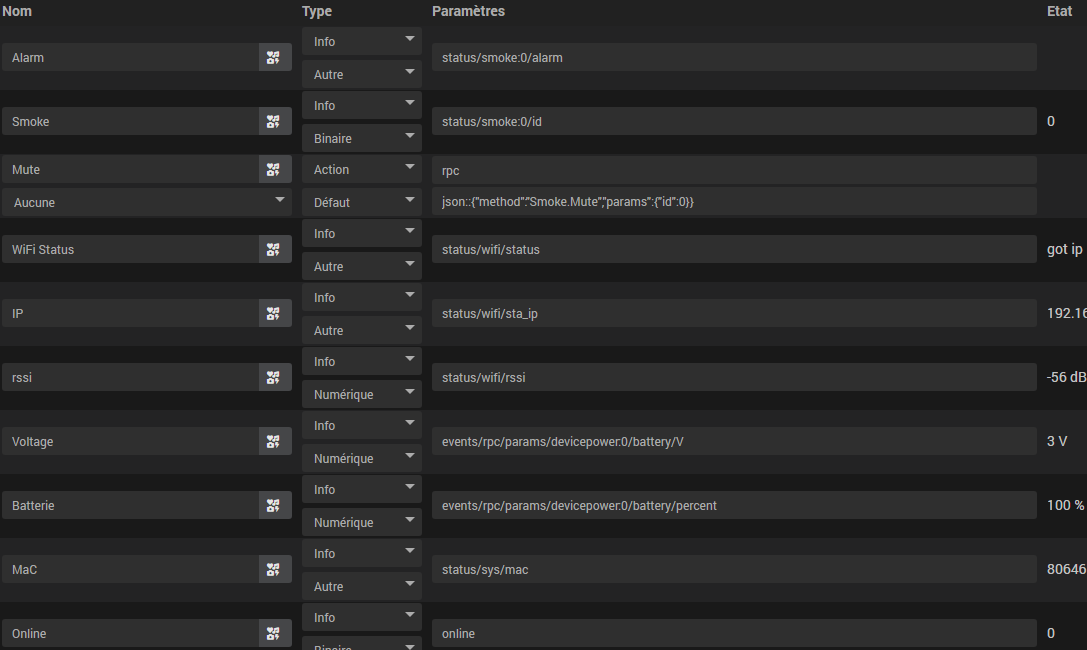Edit the status/smoke:0/alarm topic field
The image size is (1087, 650).
point(734,58)
